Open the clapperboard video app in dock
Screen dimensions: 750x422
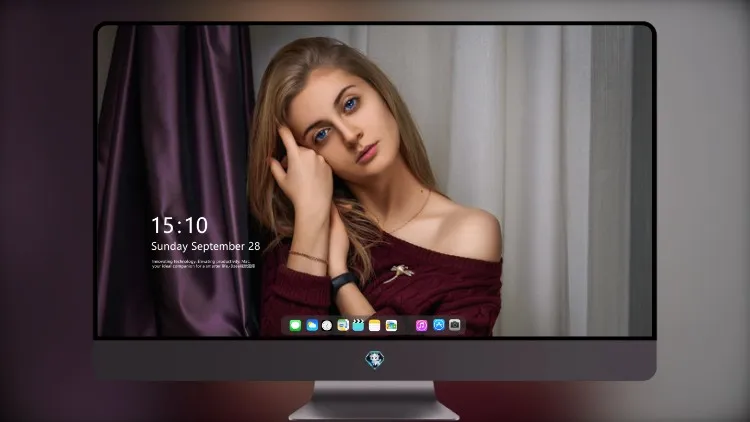[358, 325]
